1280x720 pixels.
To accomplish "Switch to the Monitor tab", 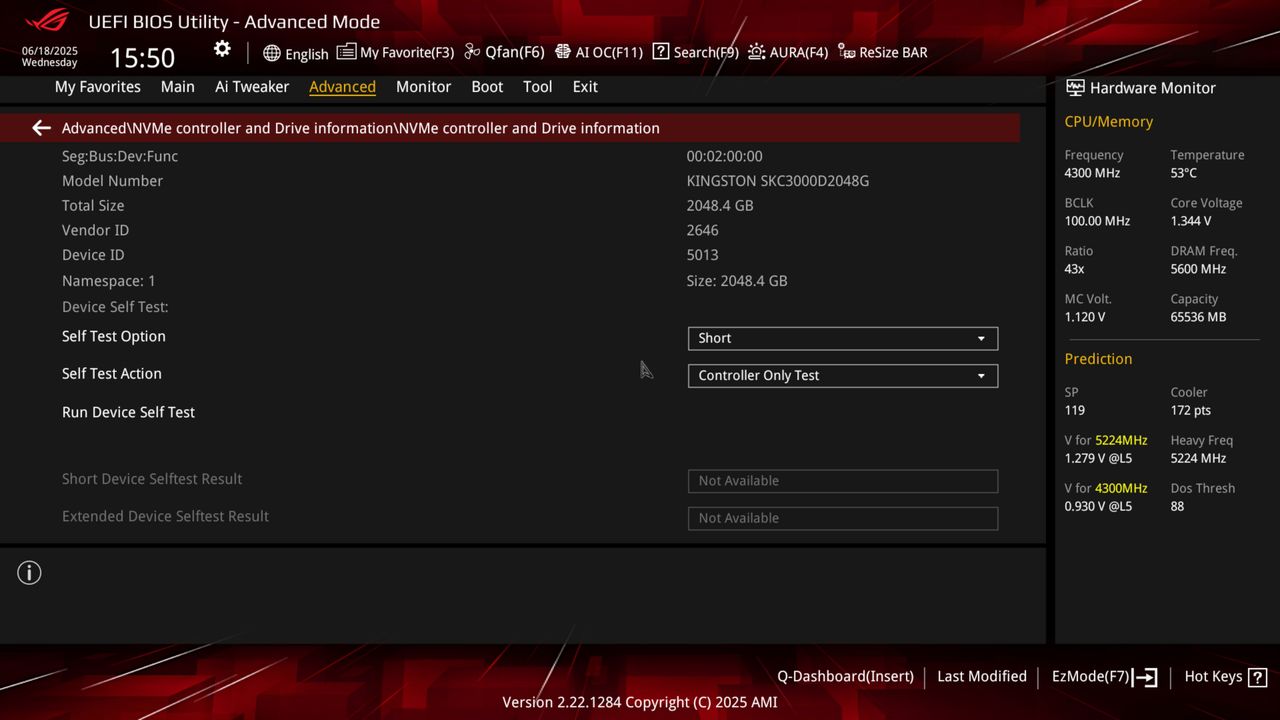I will click(423, 87).
